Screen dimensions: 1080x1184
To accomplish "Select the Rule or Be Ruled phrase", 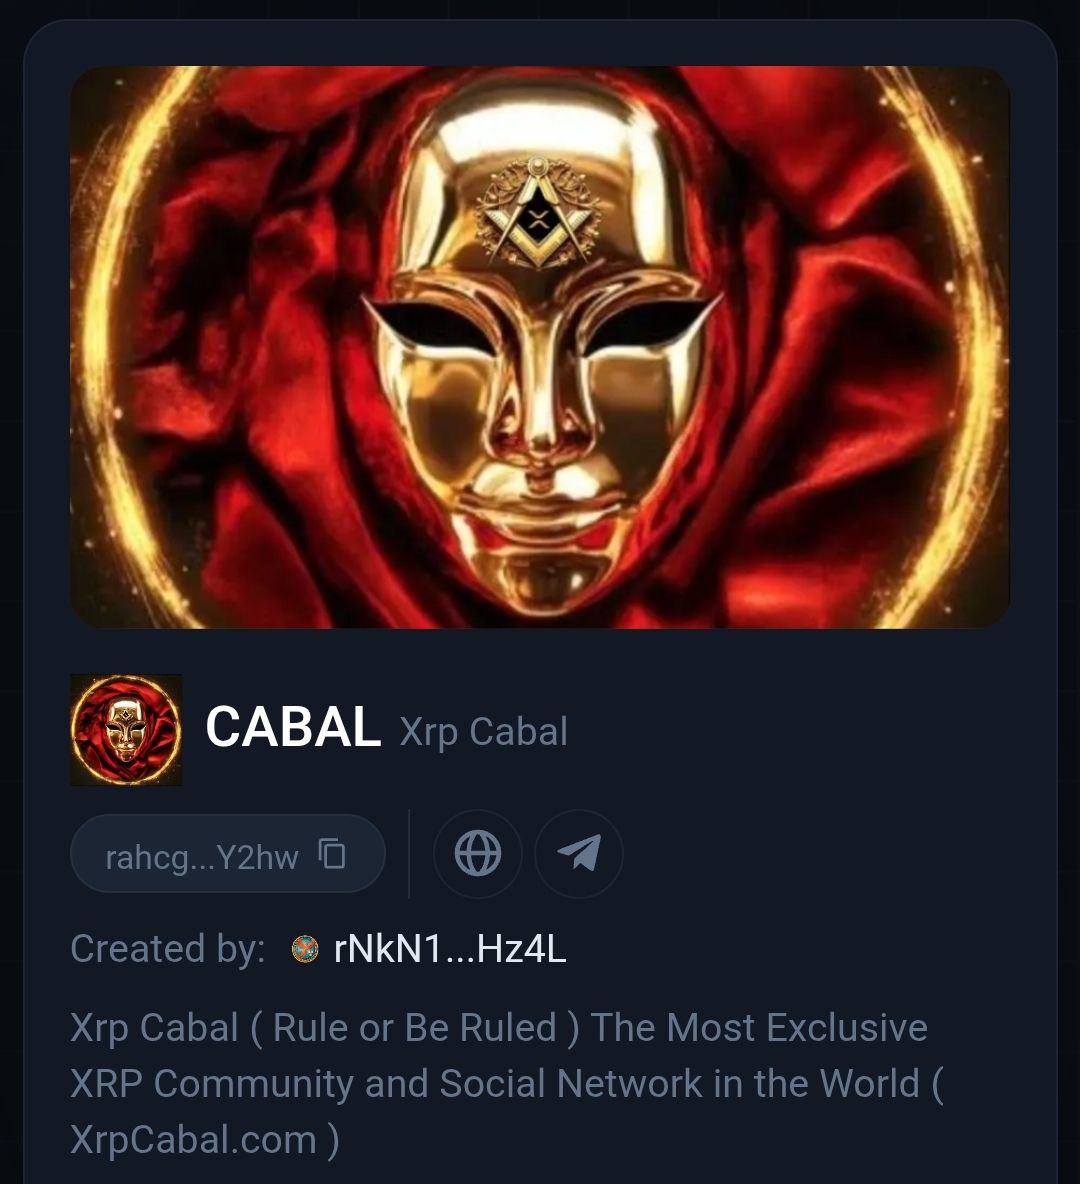I will [x=415, y=1028].
